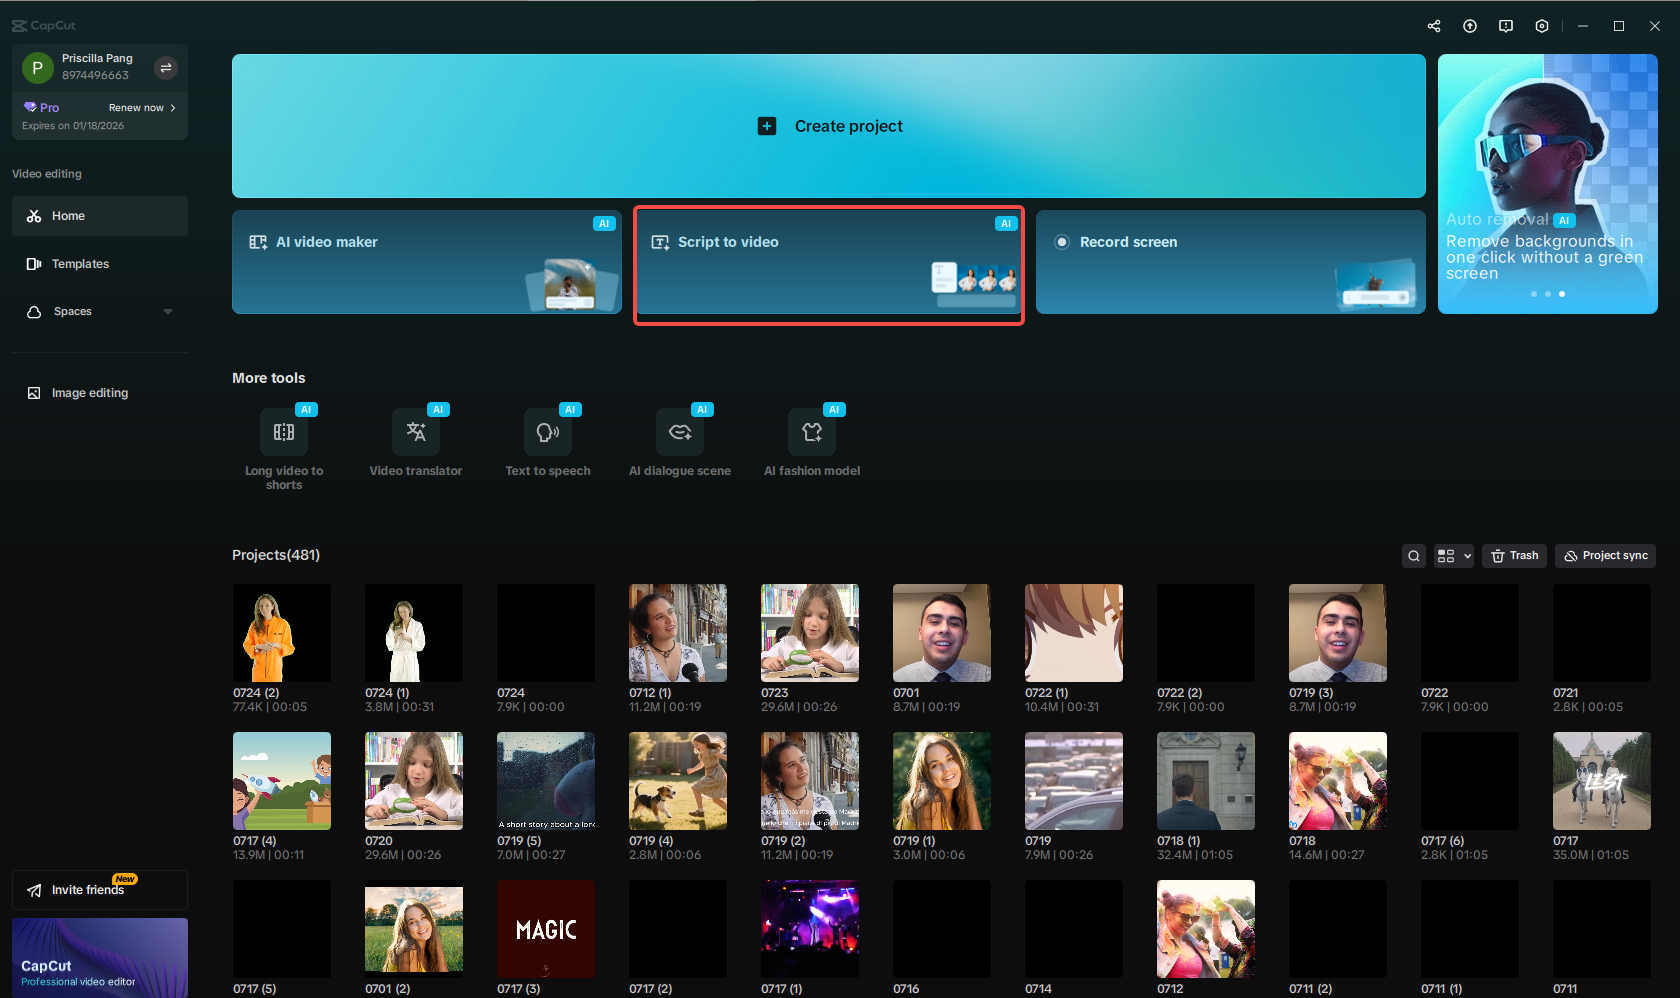Launch the AI video maker
This screenshot has height=998, width=1680.
click(x=425, y=262)
